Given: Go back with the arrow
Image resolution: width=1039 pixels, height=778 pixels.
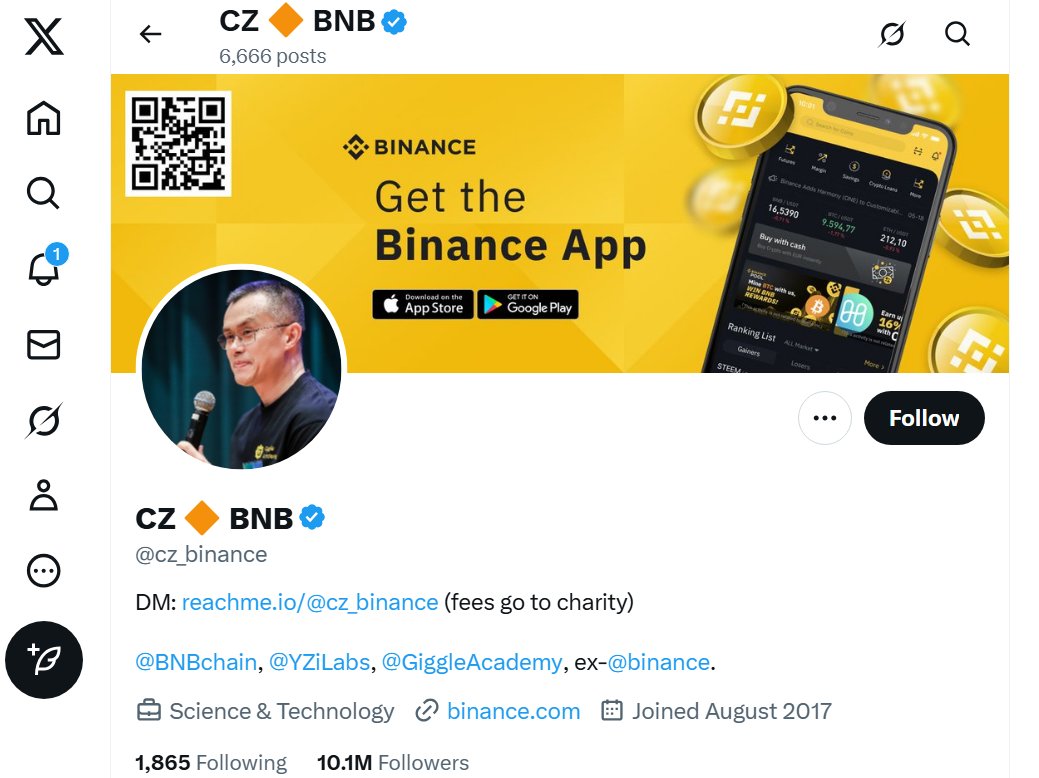Looking at the screenshot, I should pyautogui.click(x=150, y=34).
